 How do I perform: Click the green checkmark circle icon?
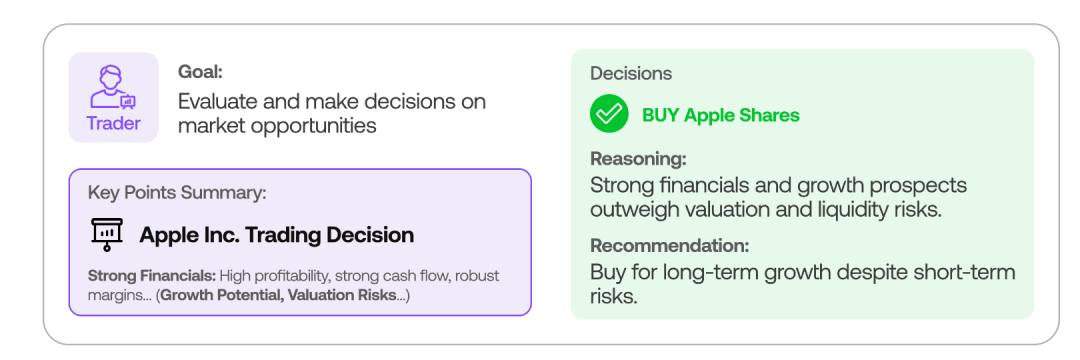tap(609, 114)
